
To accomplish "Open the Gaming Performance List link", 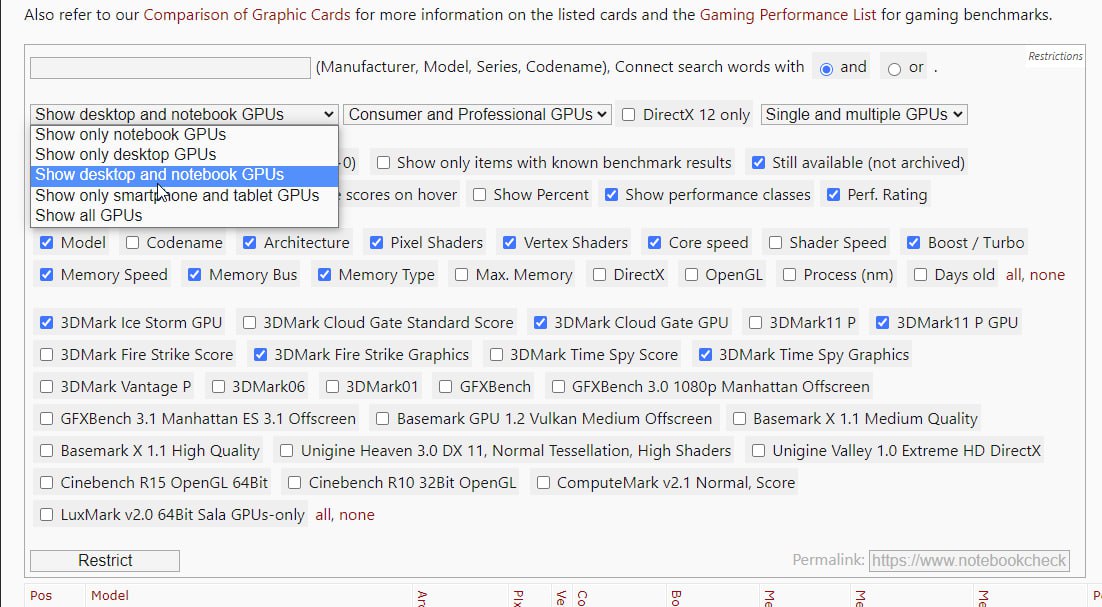I will [788, 15].
